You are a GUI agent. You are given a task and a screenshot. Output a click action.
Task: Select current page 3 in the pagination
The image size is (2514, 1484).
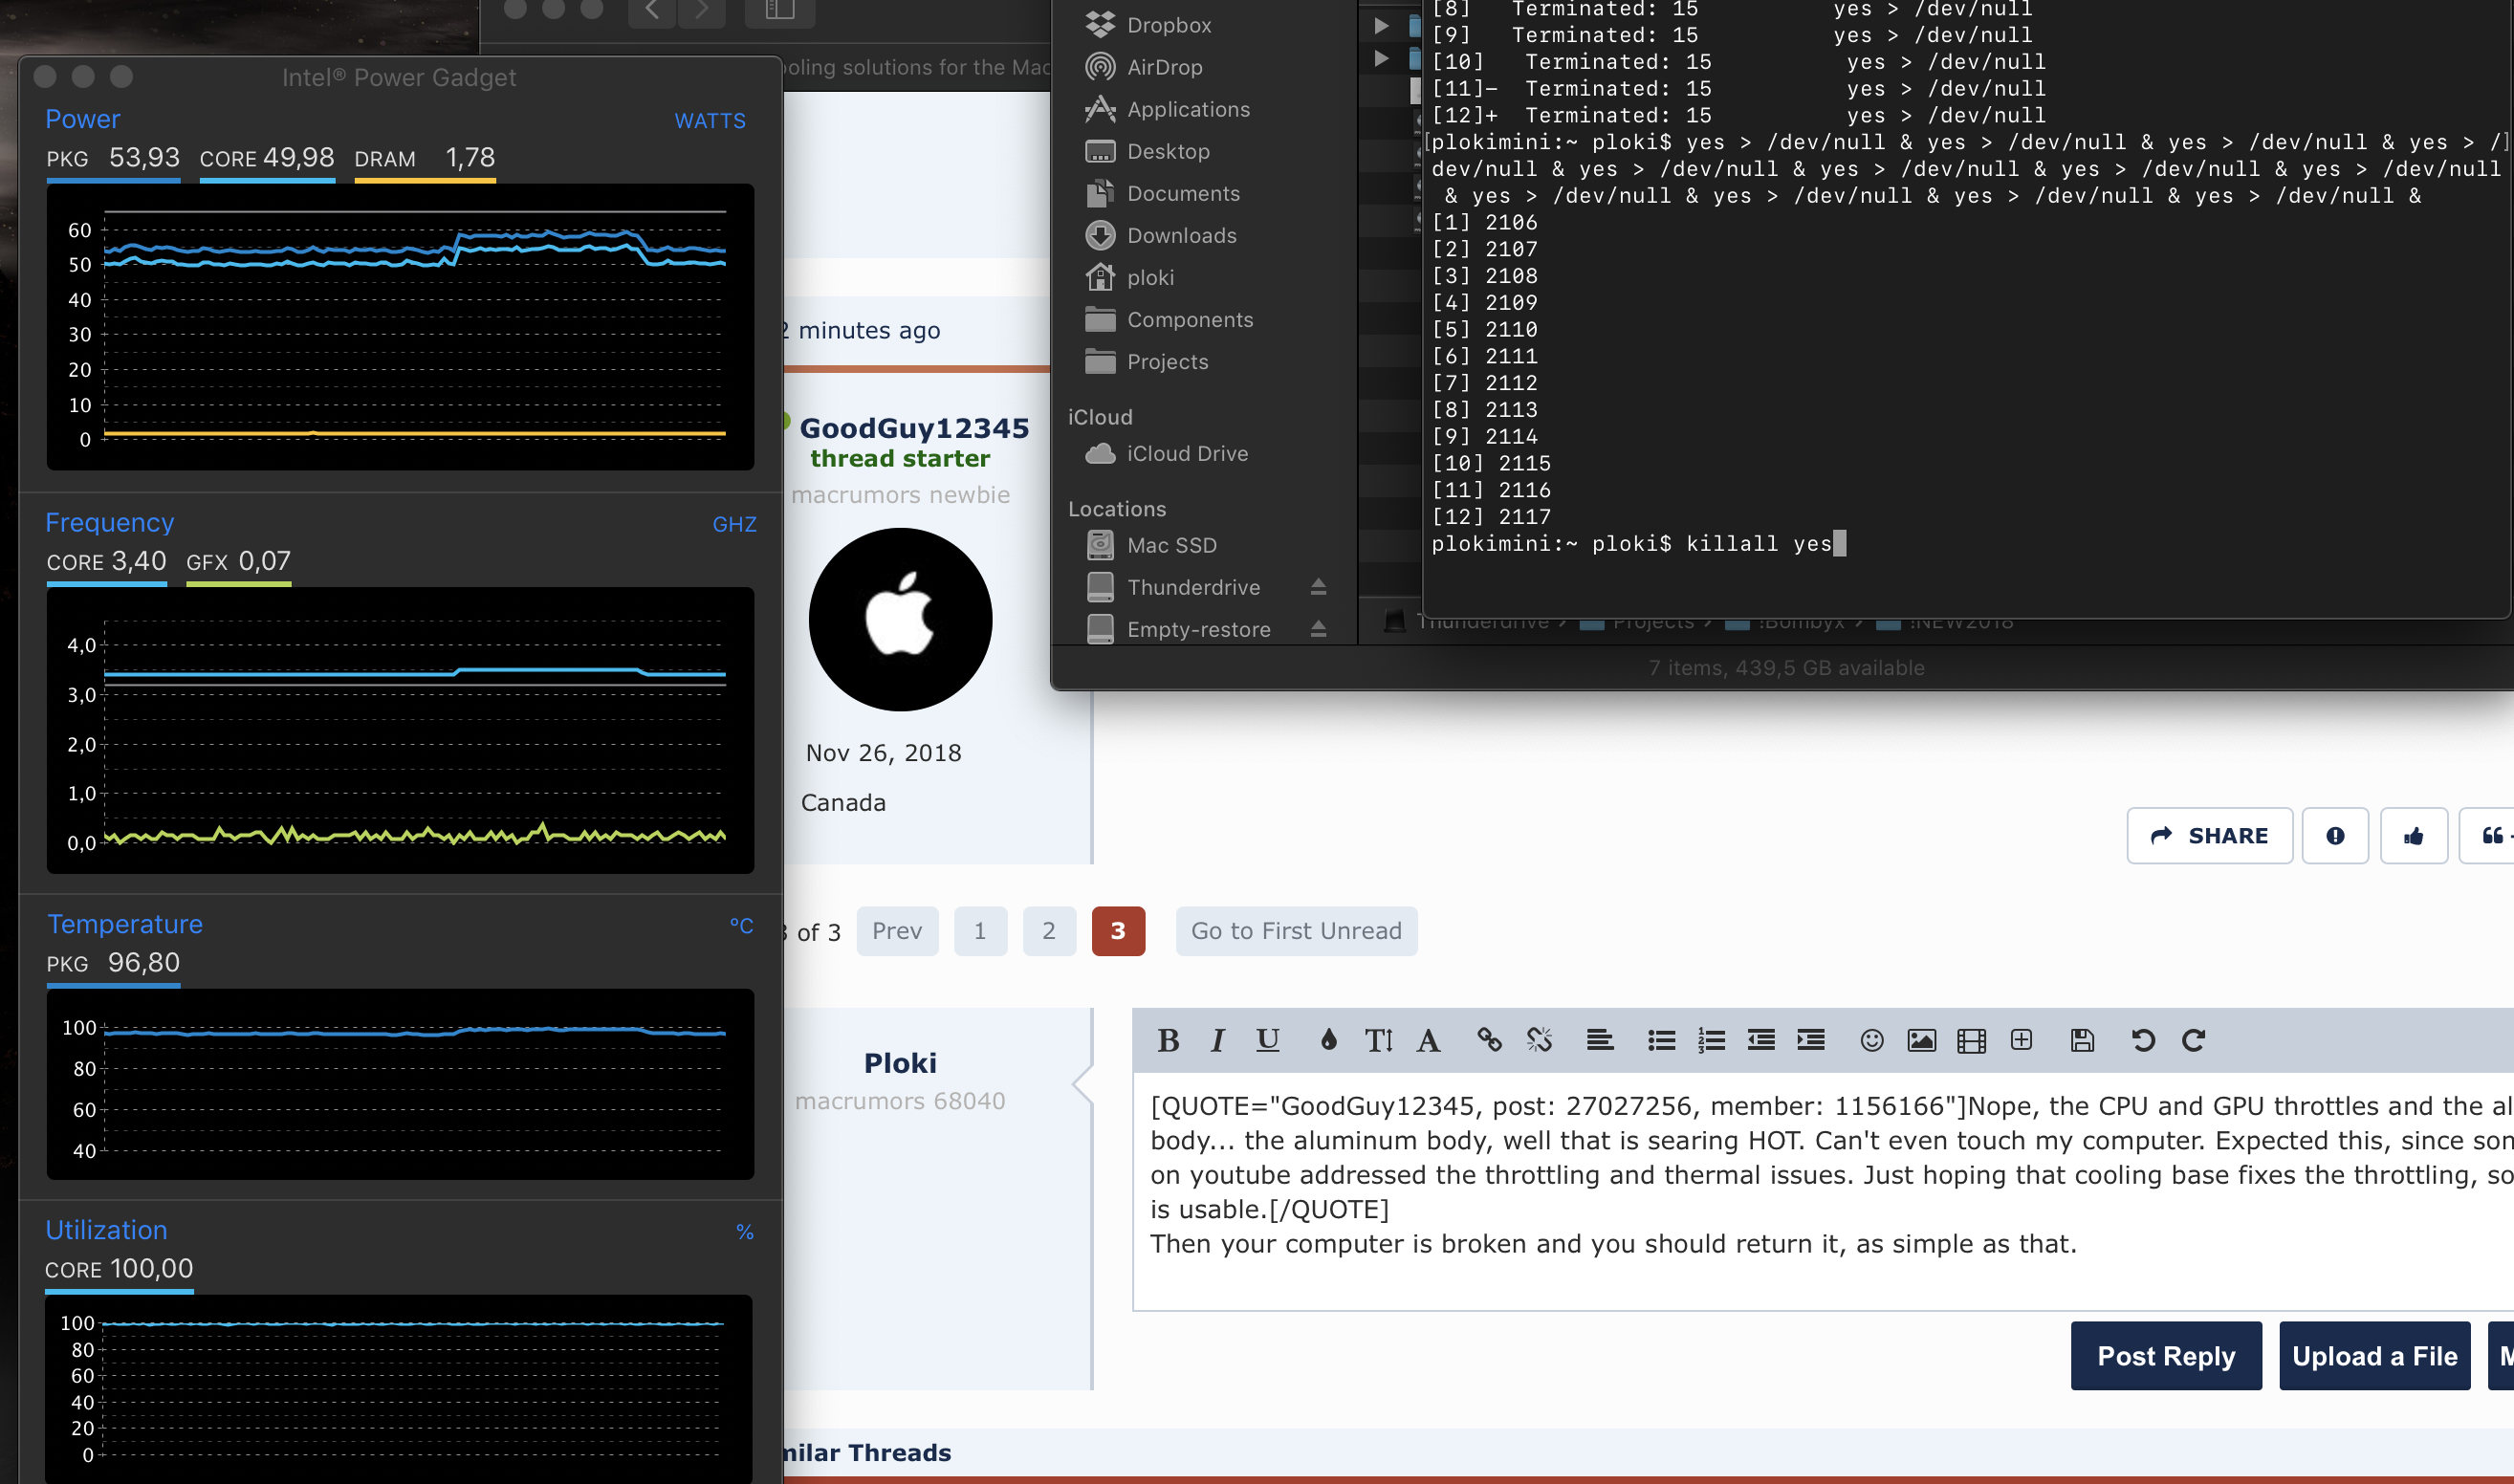[1118, 931]
